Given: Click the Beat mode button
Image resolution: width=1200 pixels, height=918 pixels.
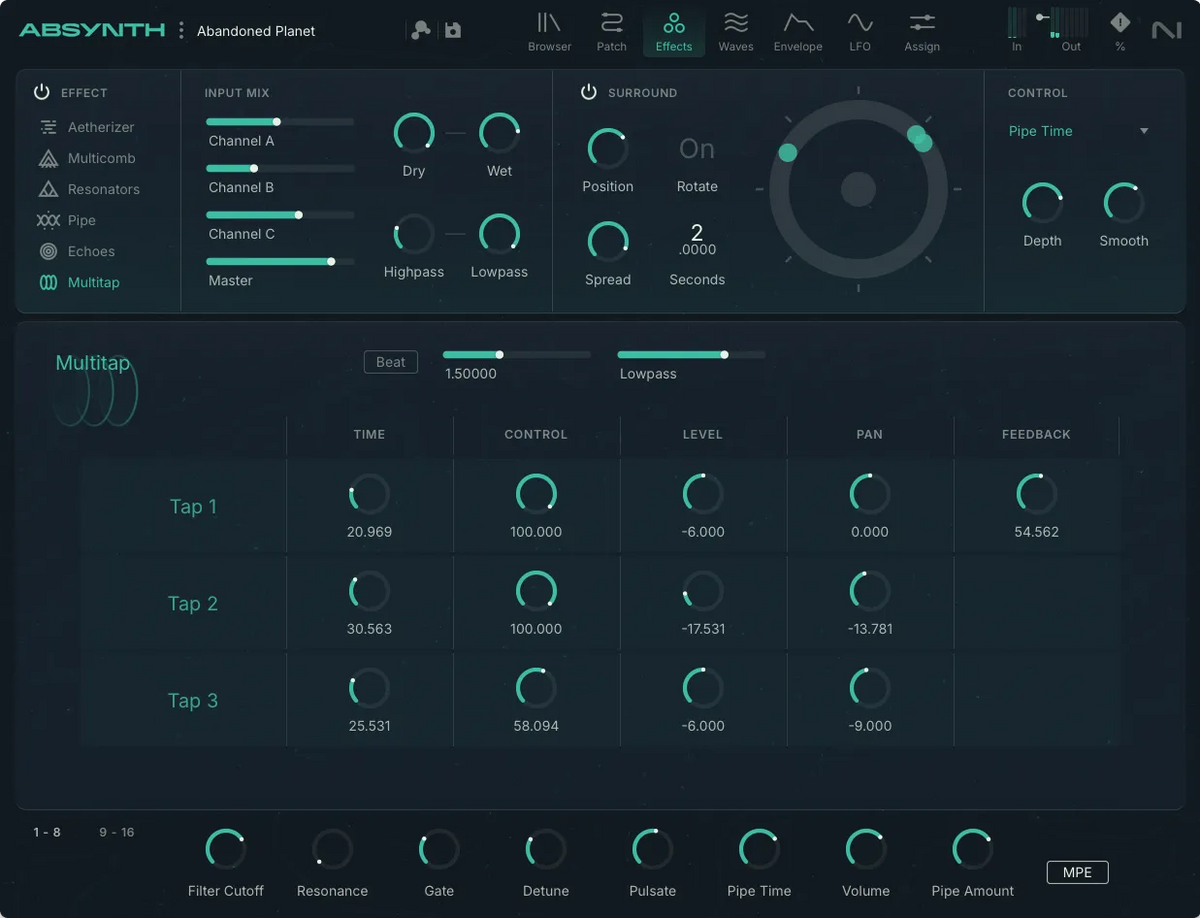Looking at the screenshot, I should click(x=390, y=361).
